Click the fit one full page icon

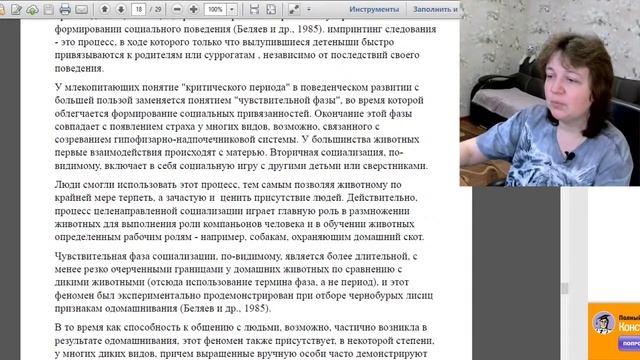pos(271,9)
